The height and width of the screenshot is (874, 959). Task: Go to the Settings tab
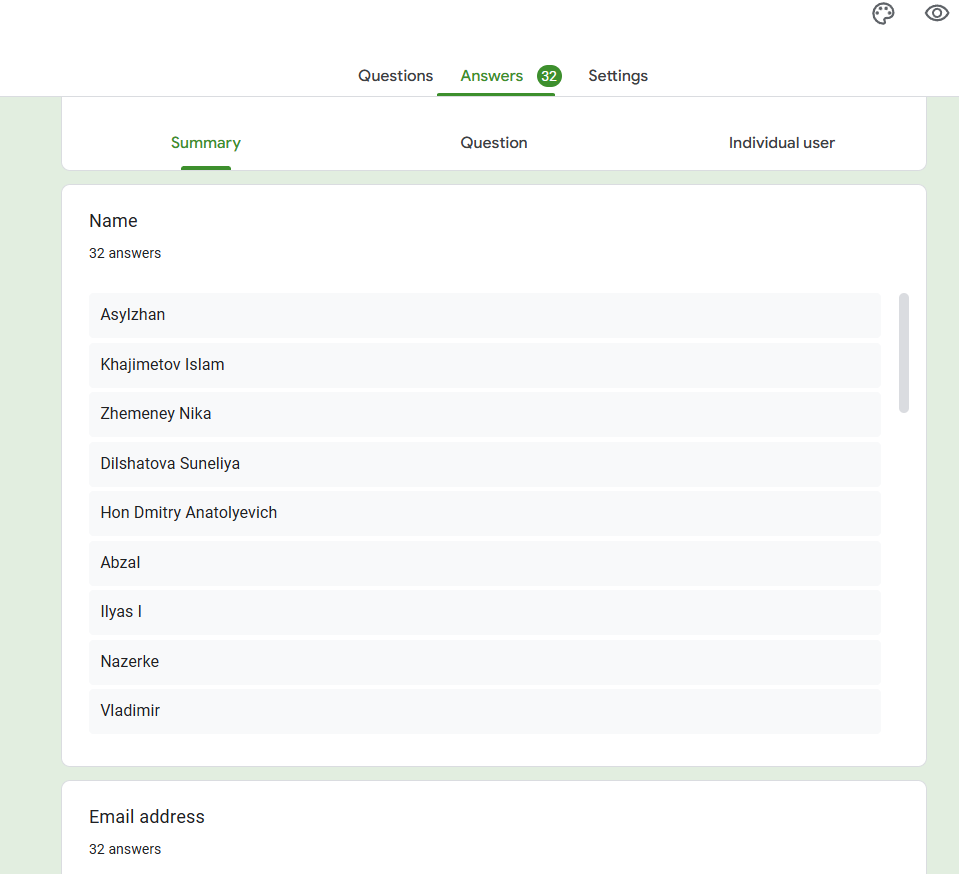click(x=617, y=76)
